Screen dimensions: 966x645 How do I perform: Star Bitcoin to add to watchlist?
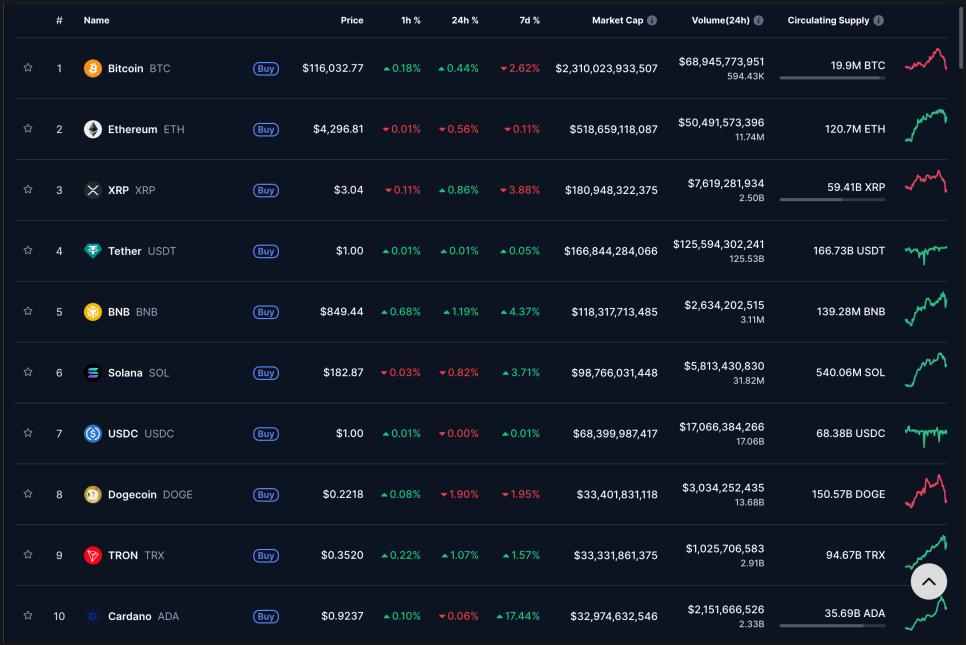point(28,68)
